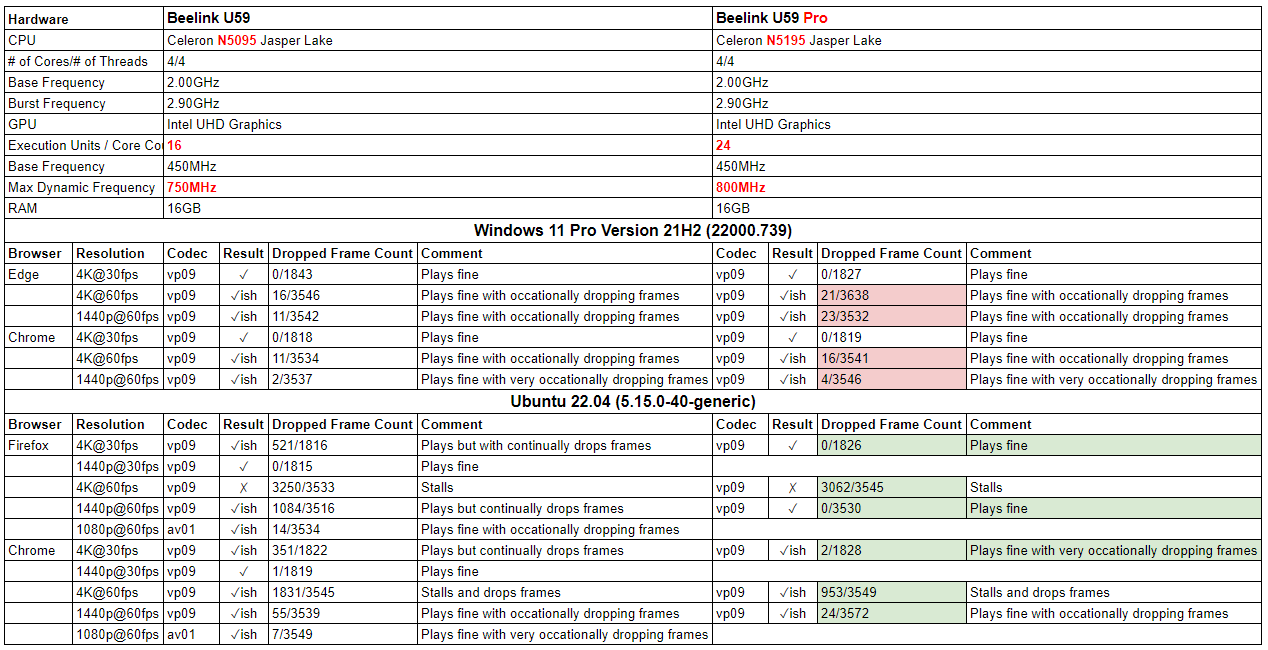Click the "7/3549" dropped frame cell

pos(344,635)
